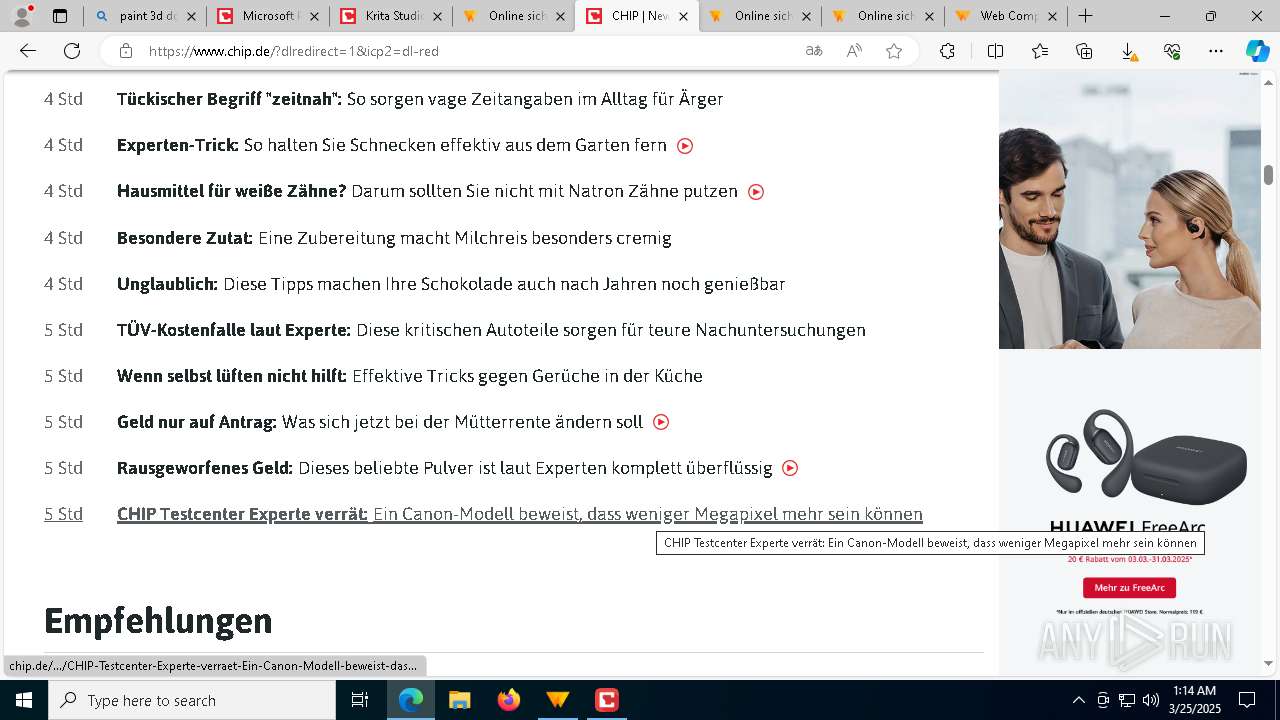
Task: Open article Geld nur auf Antrag
Action: click(x=380, y=422)
